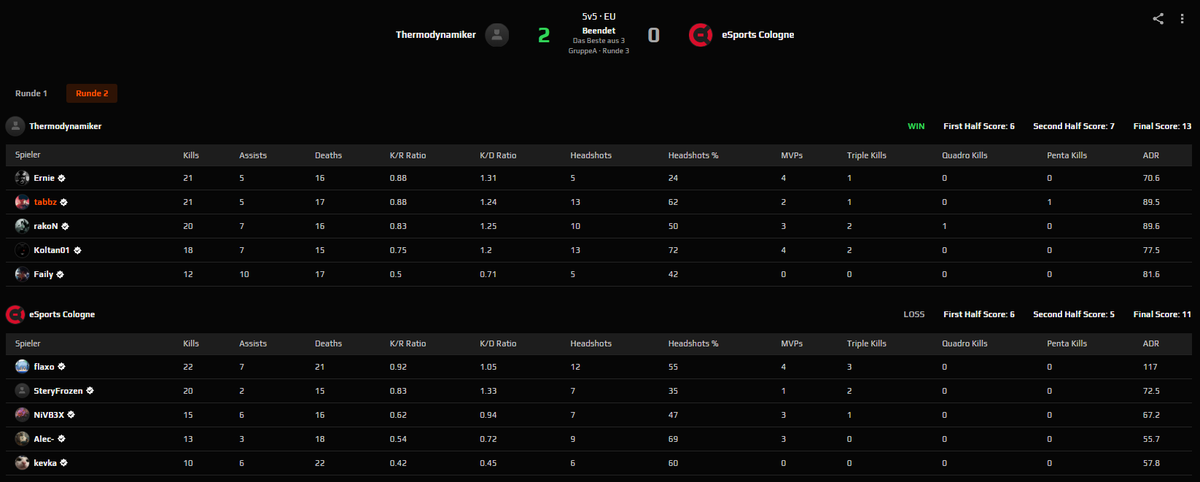This screenshot has height=482, width=1200.
Task: Click the verified badge next to Koltan01
Action: [x=76, y=250]
